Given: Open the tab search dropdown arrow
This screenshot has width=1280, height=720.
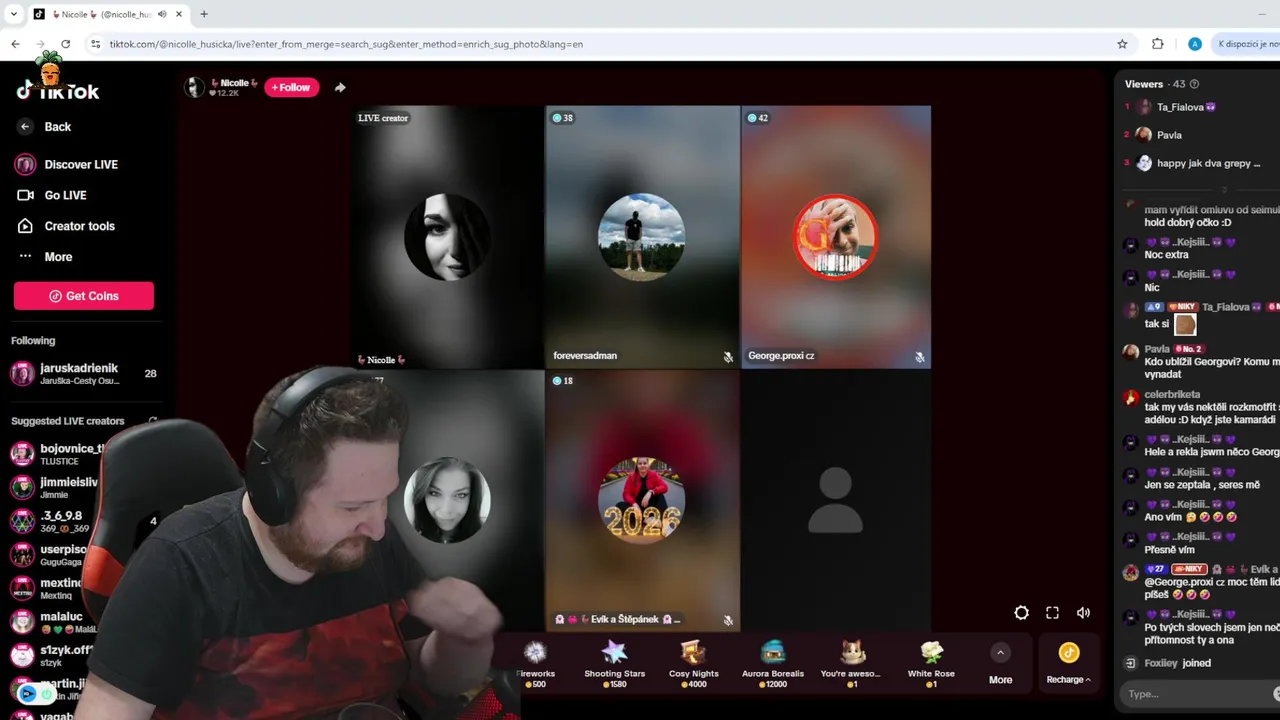Looking at the screenshot, I should 13,14.
